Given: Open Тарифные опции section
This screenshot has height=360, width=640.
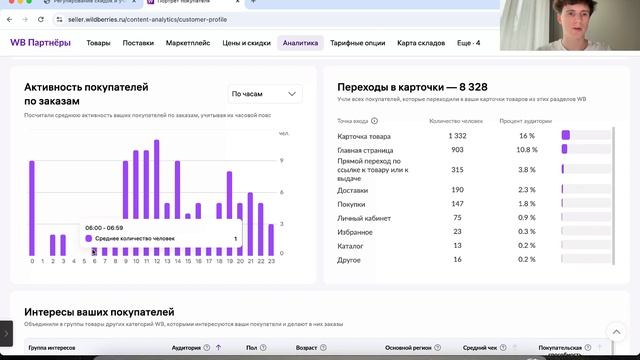Looking at the screenshot, I should coord(358,43).
